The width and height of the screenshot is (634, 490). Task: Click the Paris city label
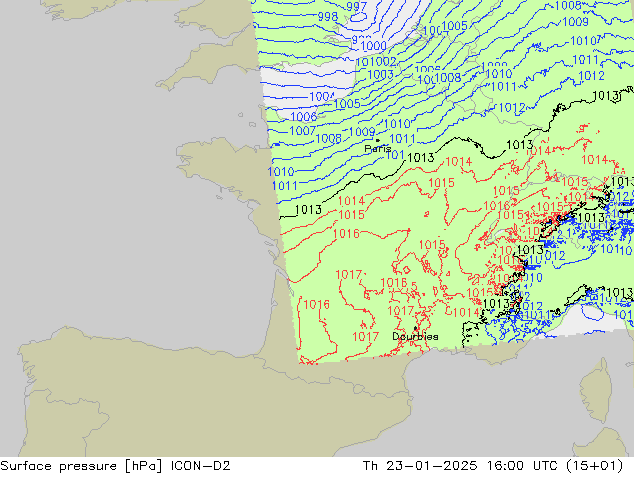377,148
